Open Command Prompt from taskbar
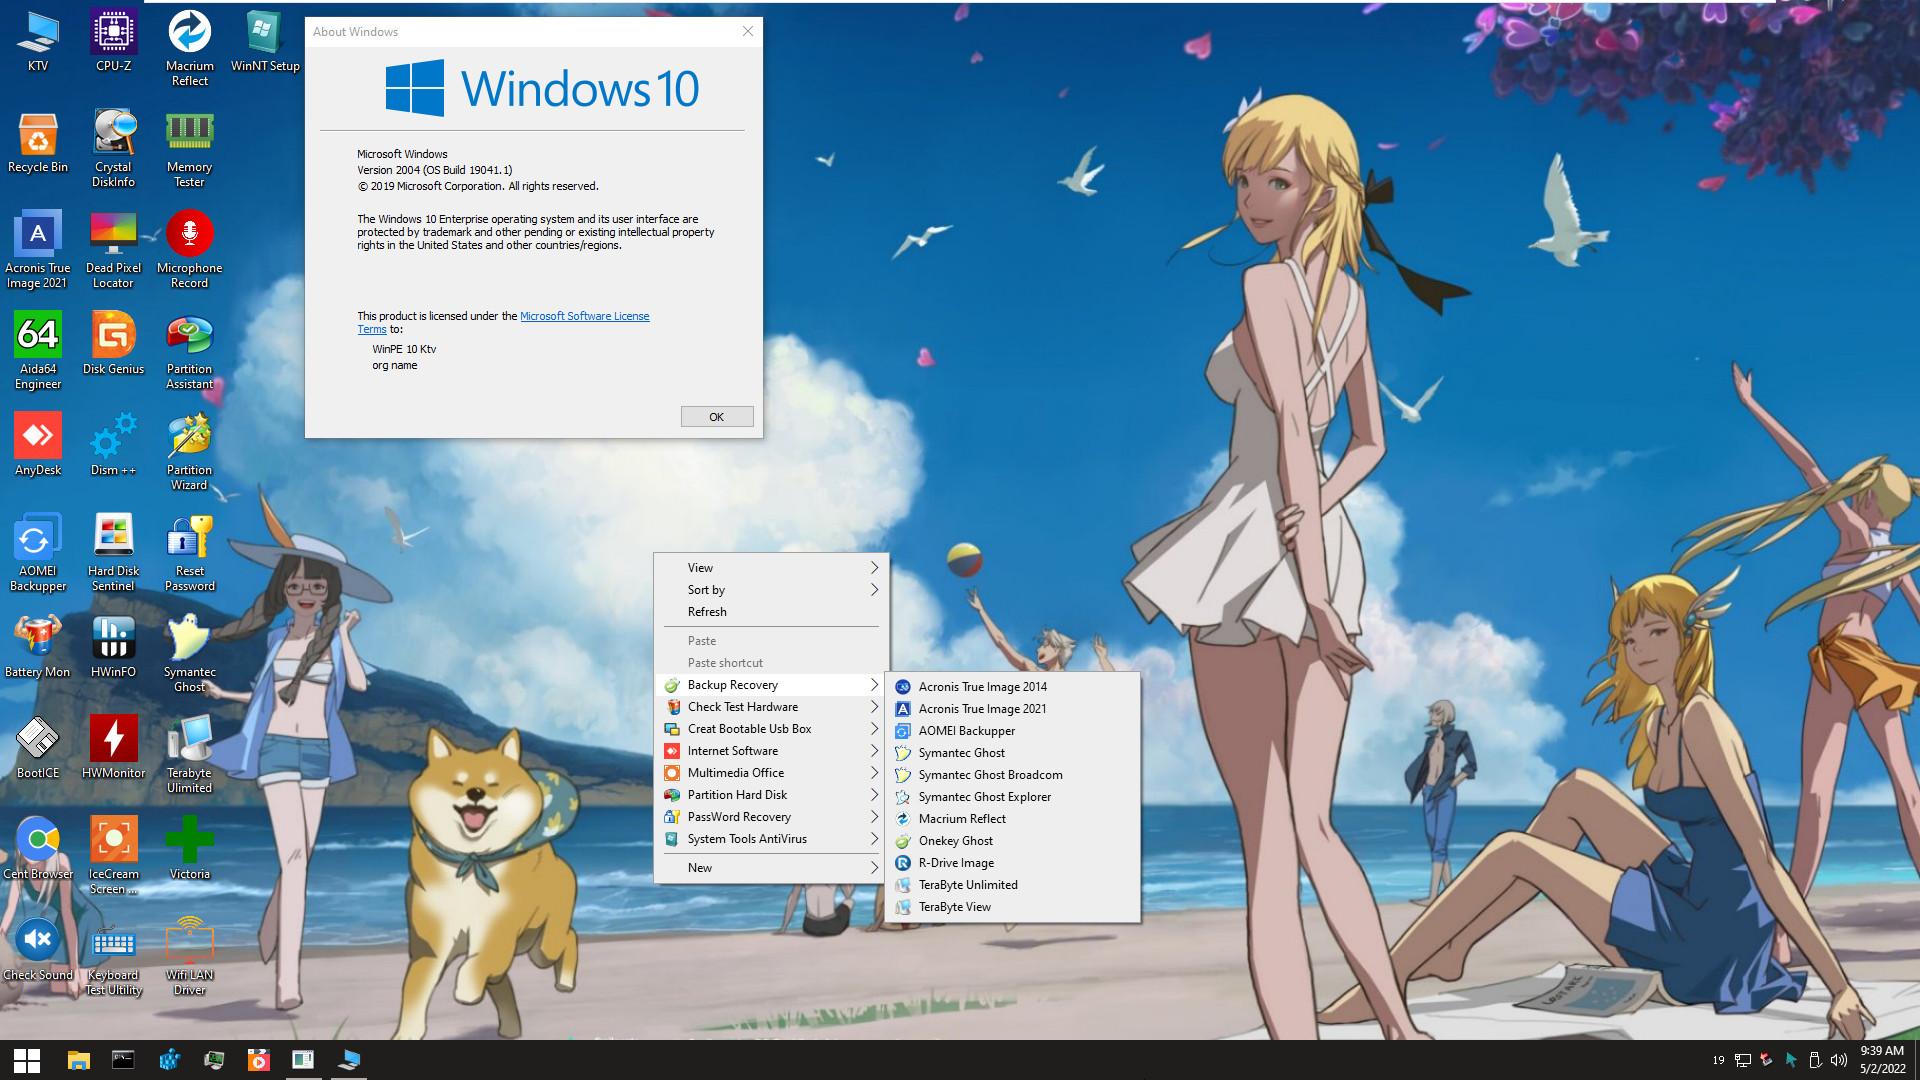The height and width of the screenshot is (1080, 1920). (123, 1060)
